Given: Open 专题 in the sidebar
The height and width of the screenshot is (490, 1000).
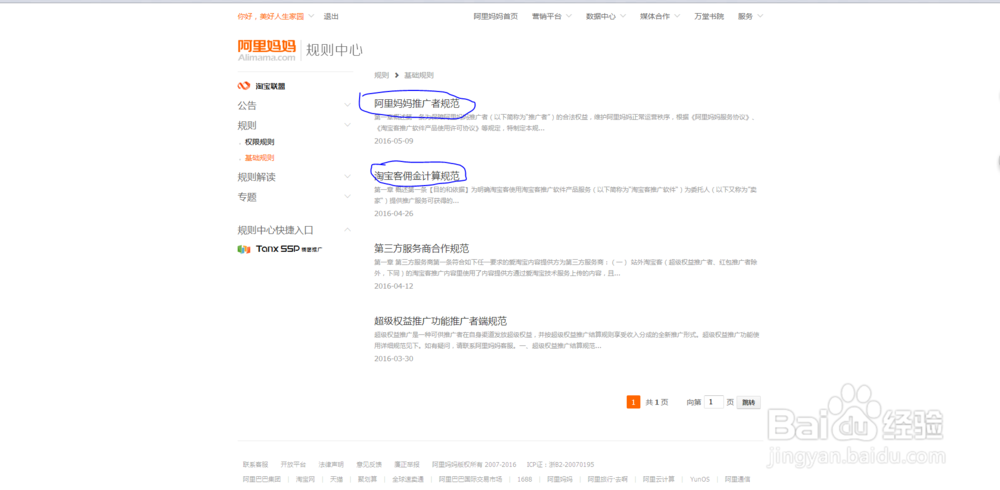Looking at the screenshot, I should pyautogui.click(x=247, y=197).
